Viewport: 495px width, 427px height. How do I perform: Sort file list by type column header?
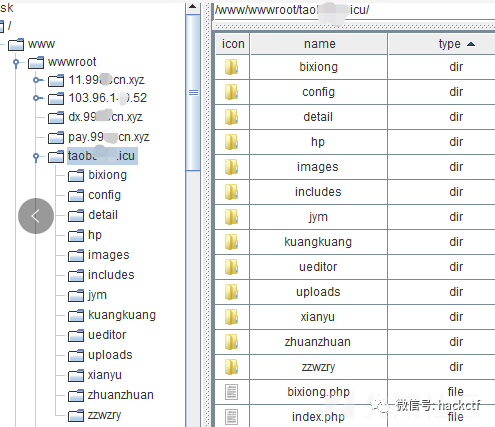(442, 44)
